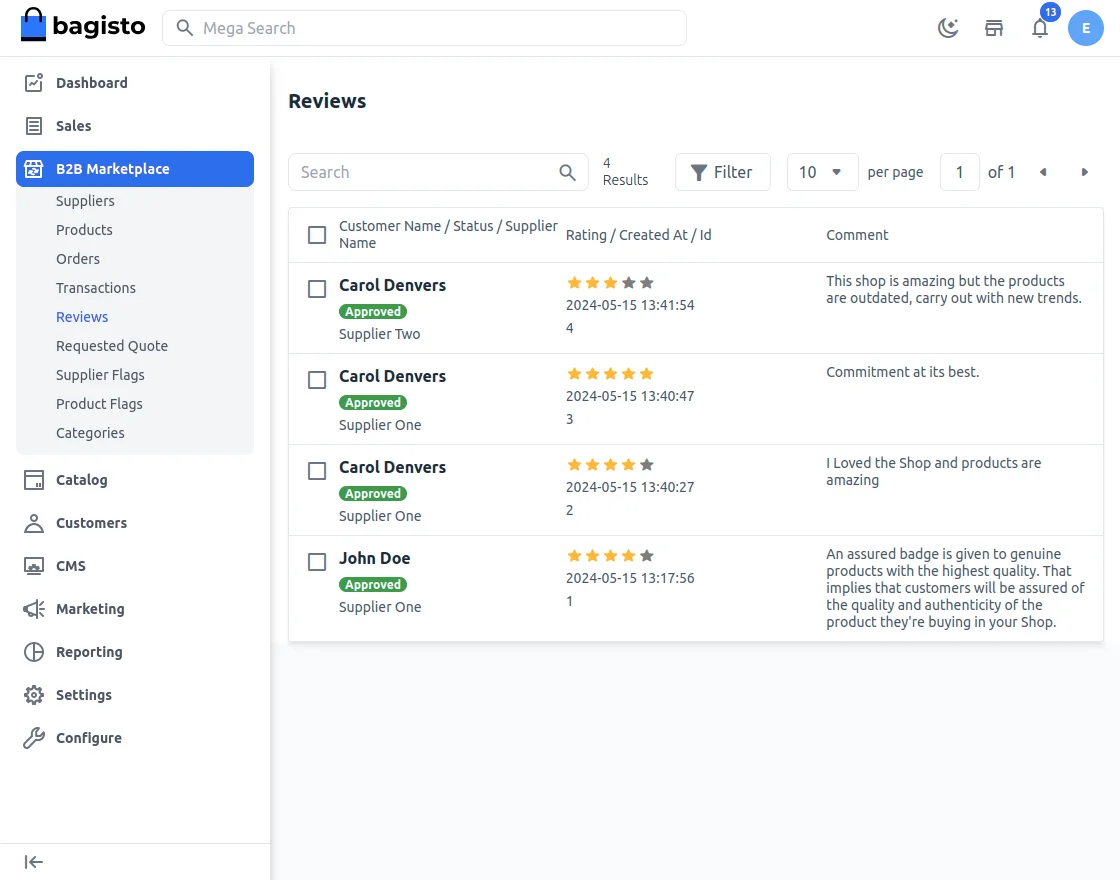Go to next page arrow
Image resolution: width=1120 pixels, height=880 pixels.
coord(1085,172)
